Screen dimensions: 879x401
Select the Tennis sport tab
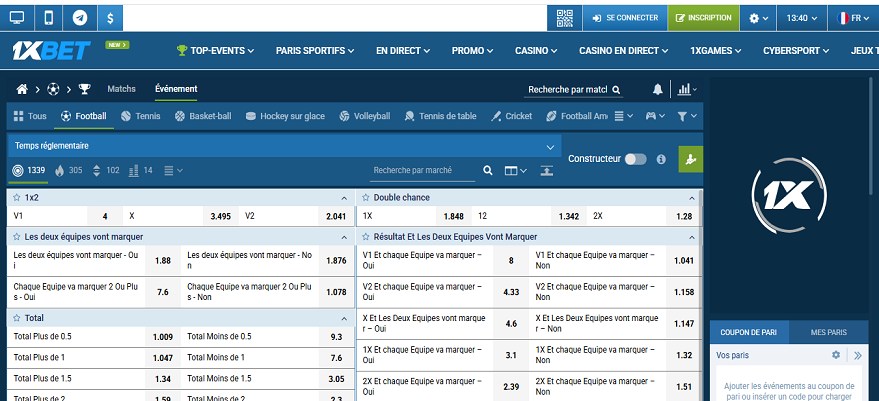tap(141, 116)
